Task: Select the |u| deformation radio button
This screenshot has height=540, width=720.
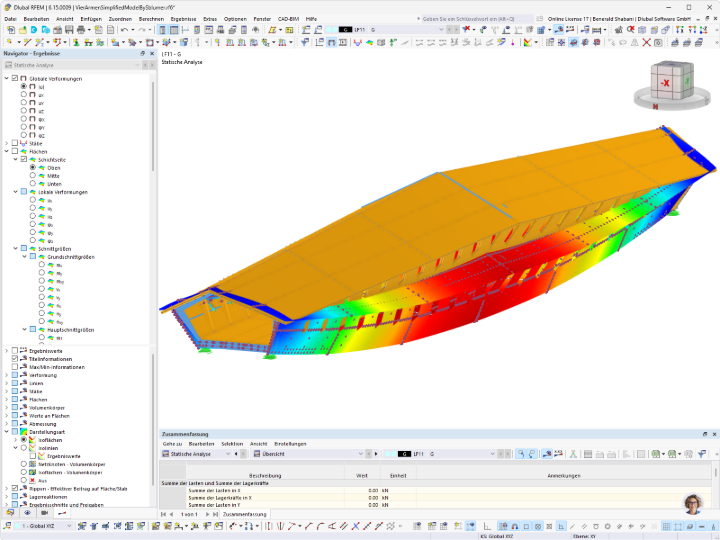Action: (23, 86)
